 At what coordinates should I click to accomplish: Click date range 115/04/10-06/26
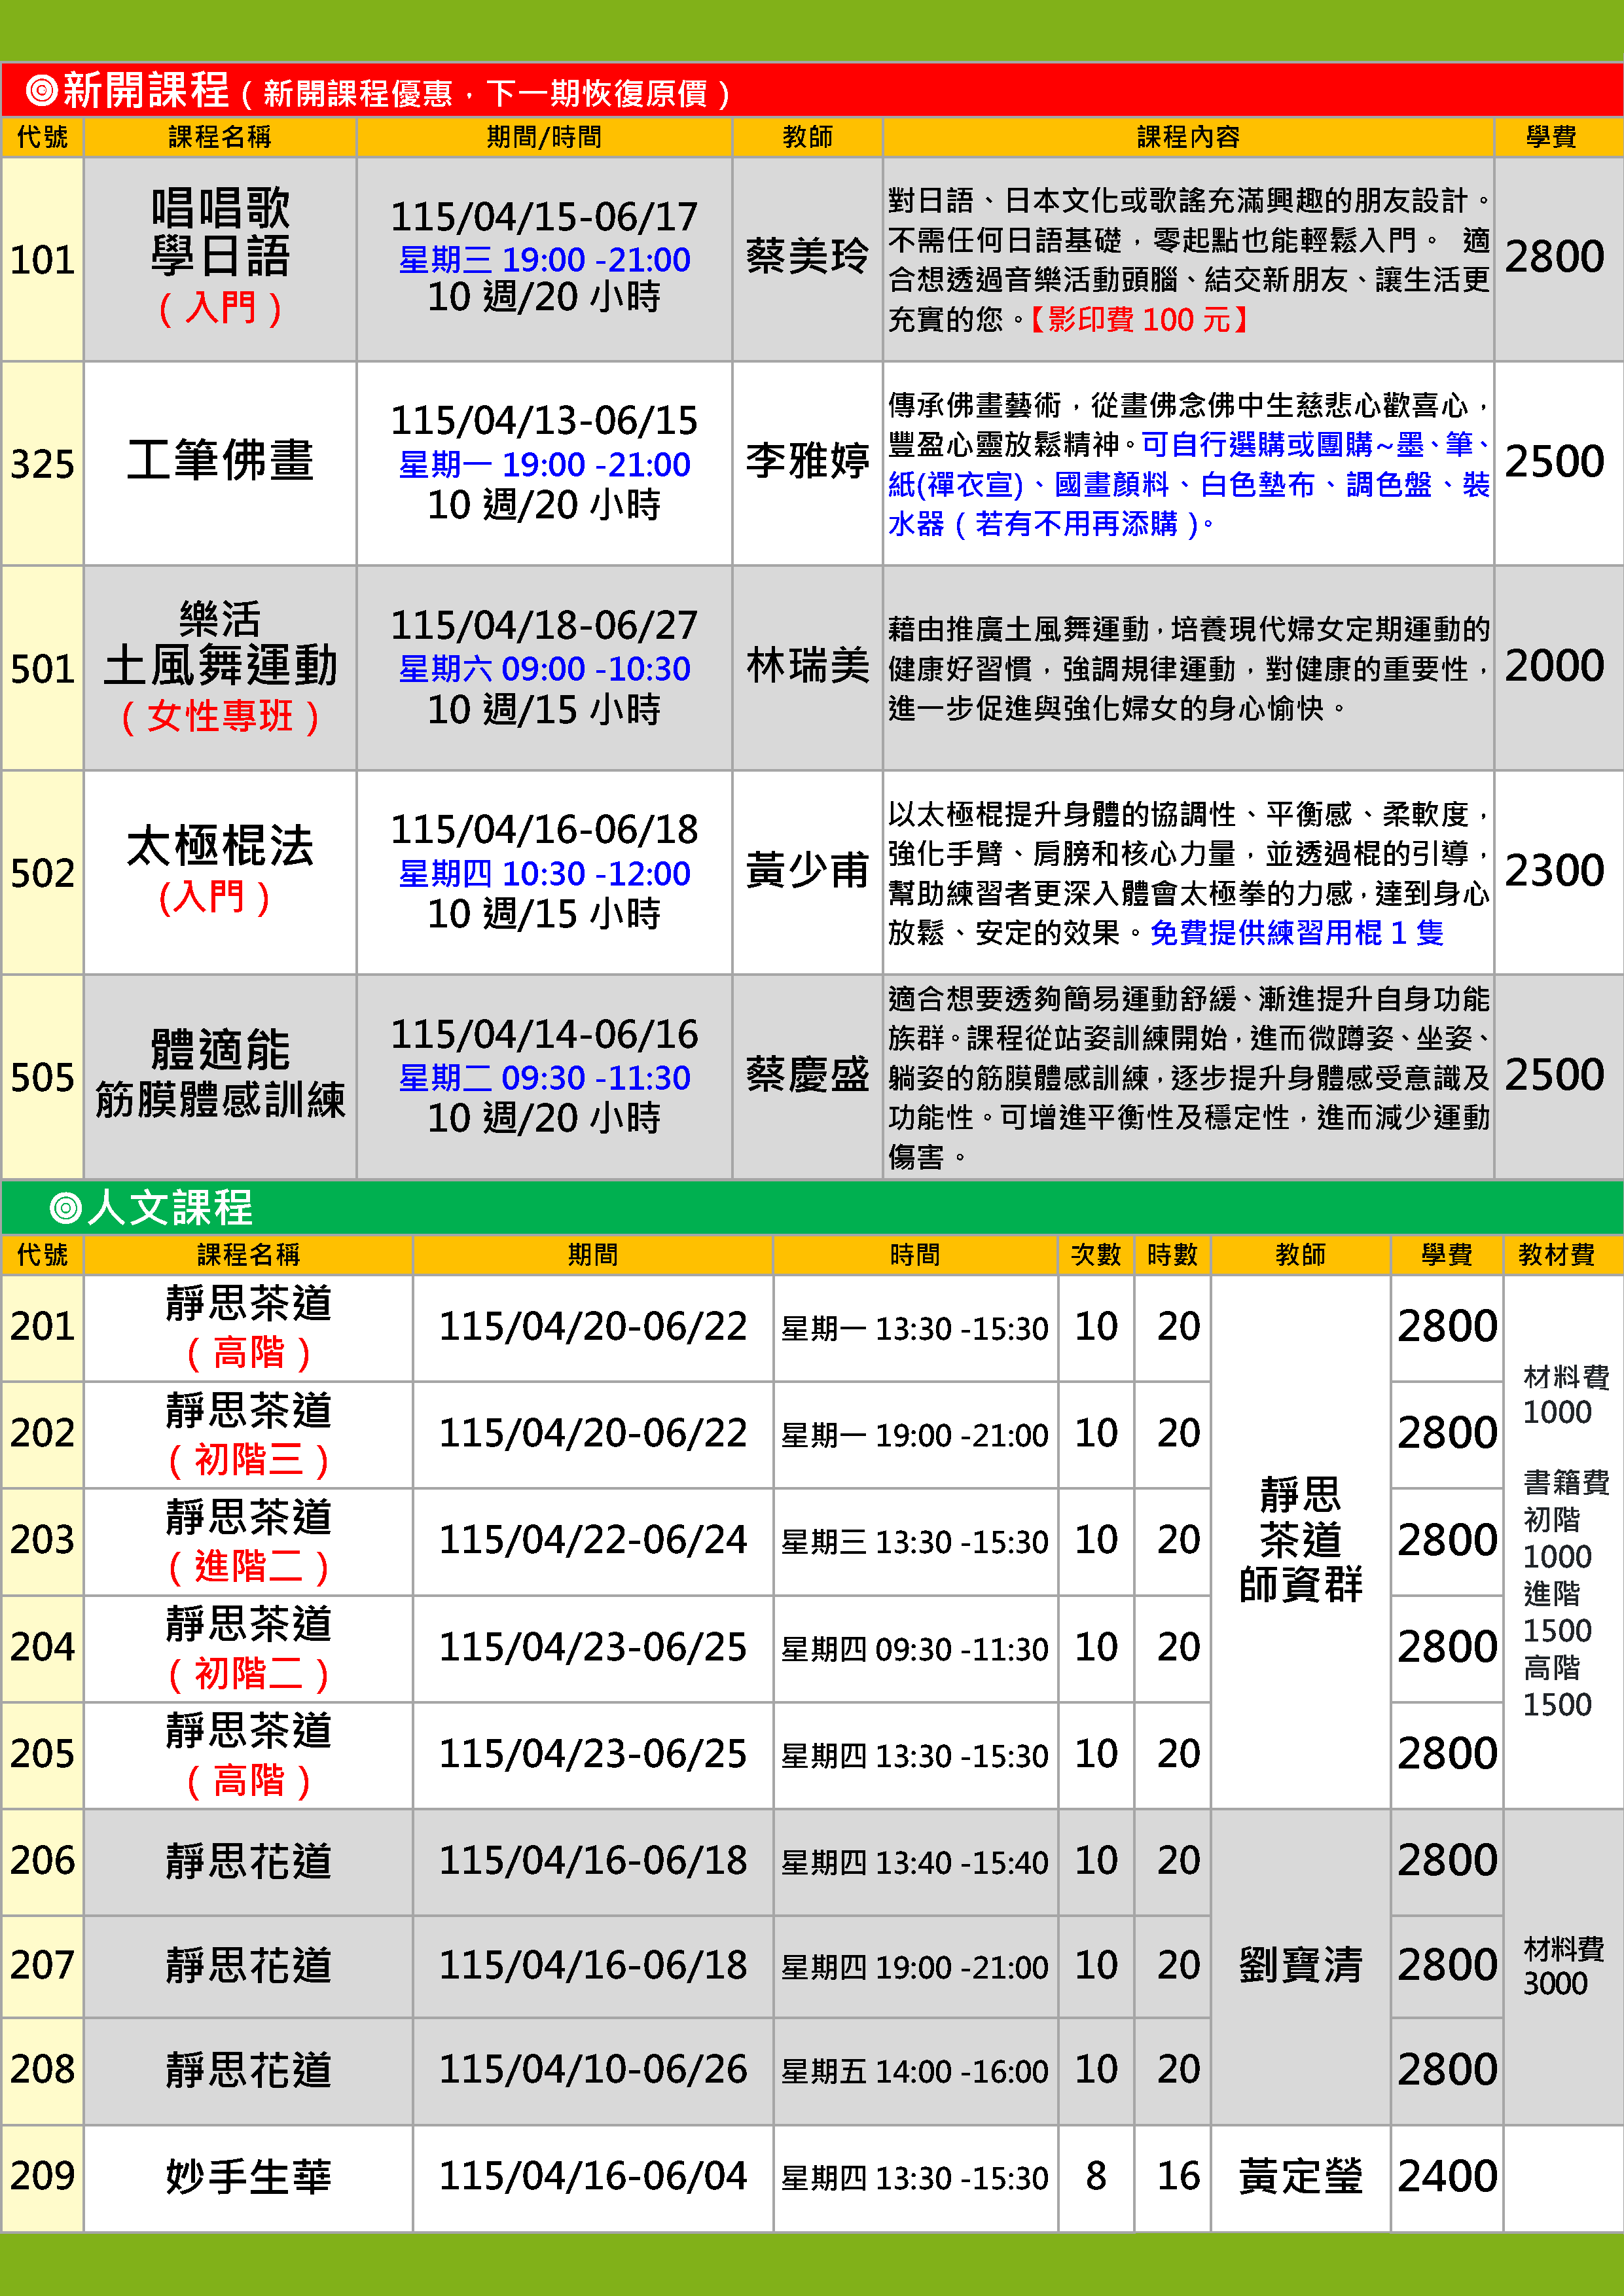click(x=592, y=2069)
